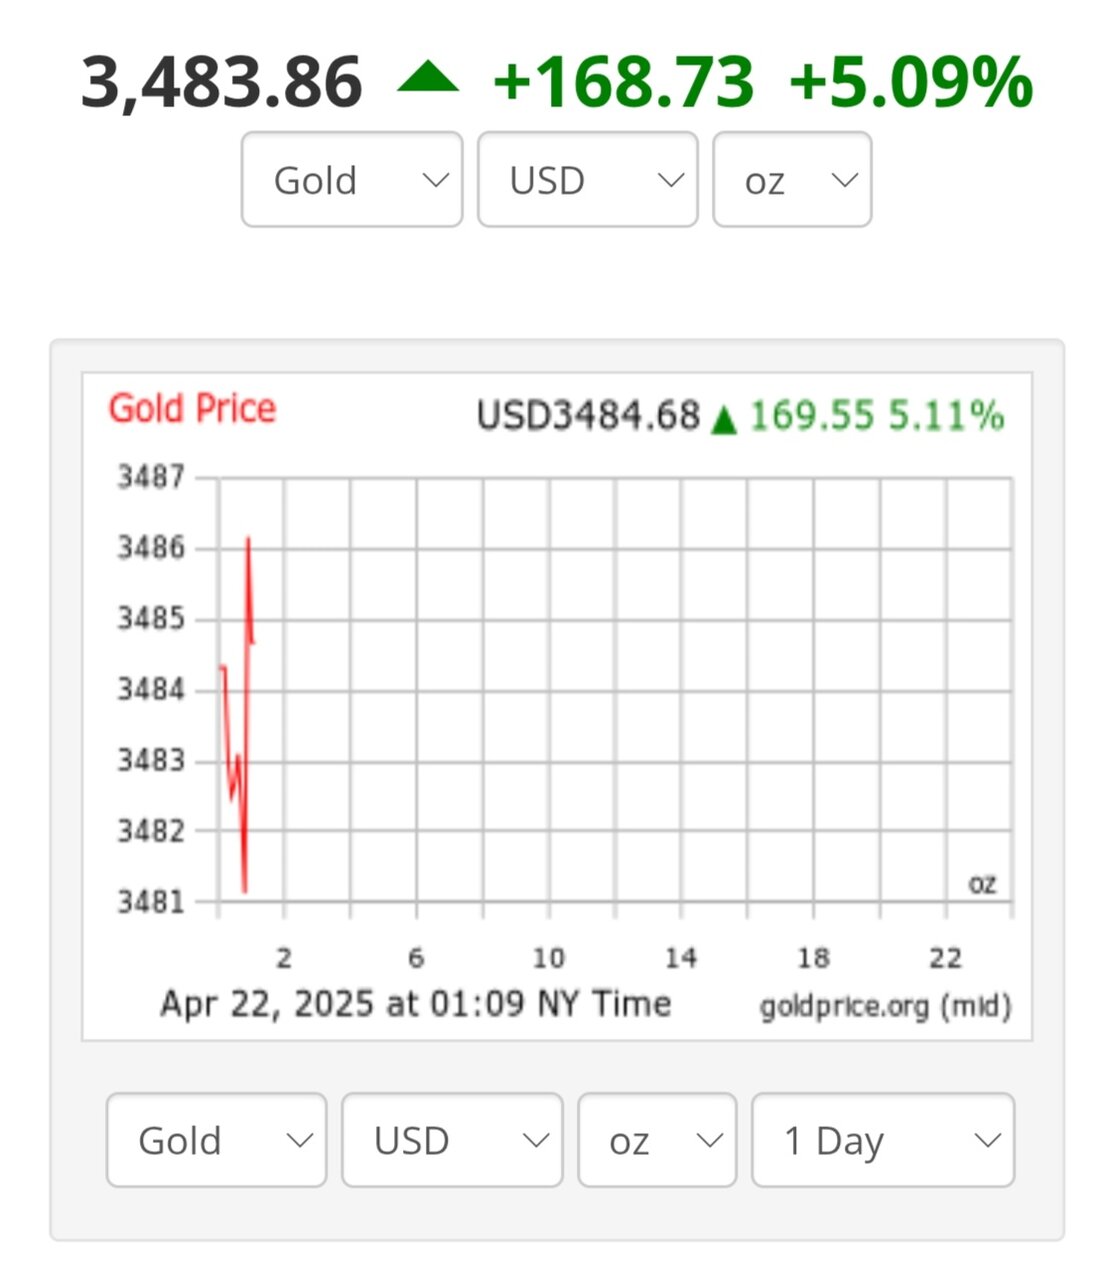The width and height of the screenshot is (1094, 1280).
Task: Click the +168.73 price change value
Action: pyautogui.click(x=623, y=82)
